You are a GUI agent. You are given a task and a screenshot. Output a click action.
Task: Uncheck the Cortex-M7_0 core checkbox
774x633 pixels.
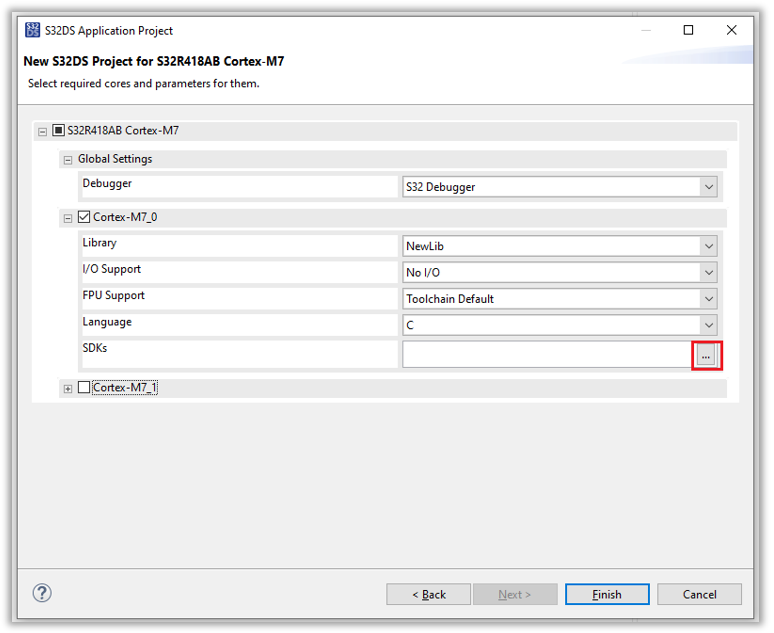[84, 218]
